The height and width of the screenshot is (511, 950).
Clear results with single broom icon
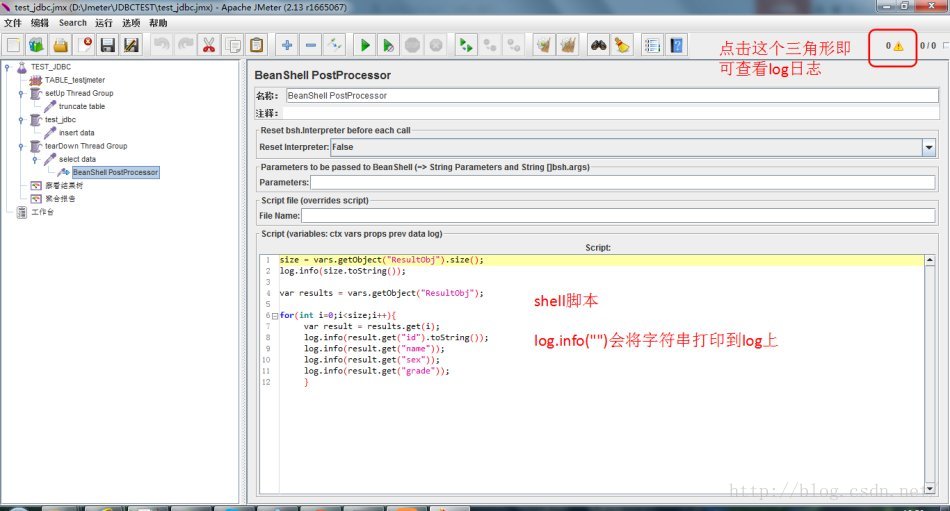coord(544,45)
